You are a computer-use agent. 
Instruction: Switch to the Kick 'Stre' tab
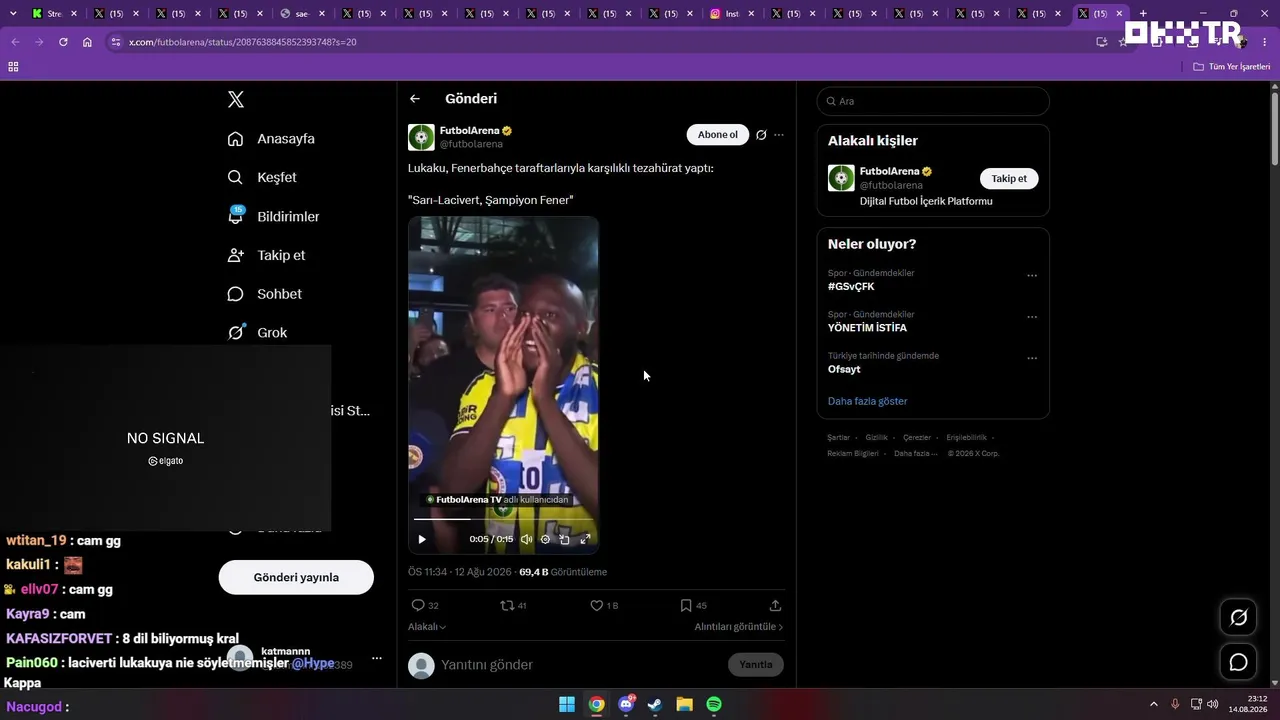53,14
